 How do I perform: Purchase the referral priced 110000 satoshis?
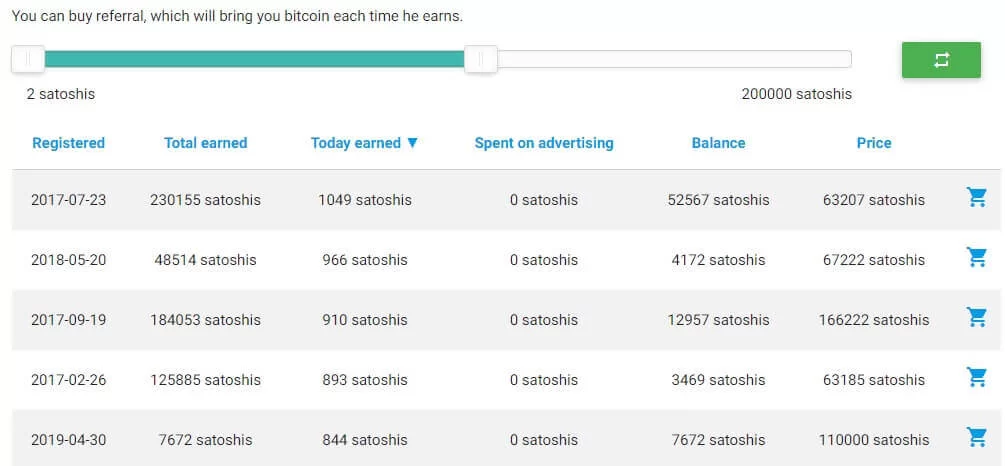click(x=976, y=438)
